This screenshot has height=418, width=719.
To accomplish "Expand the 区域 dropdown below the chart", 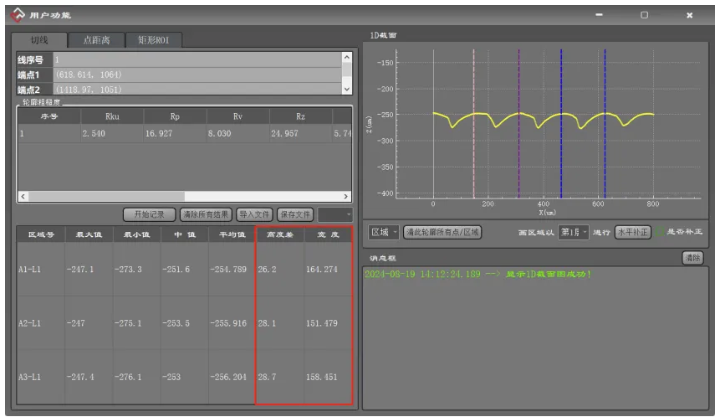I will [x=384, y=232].
